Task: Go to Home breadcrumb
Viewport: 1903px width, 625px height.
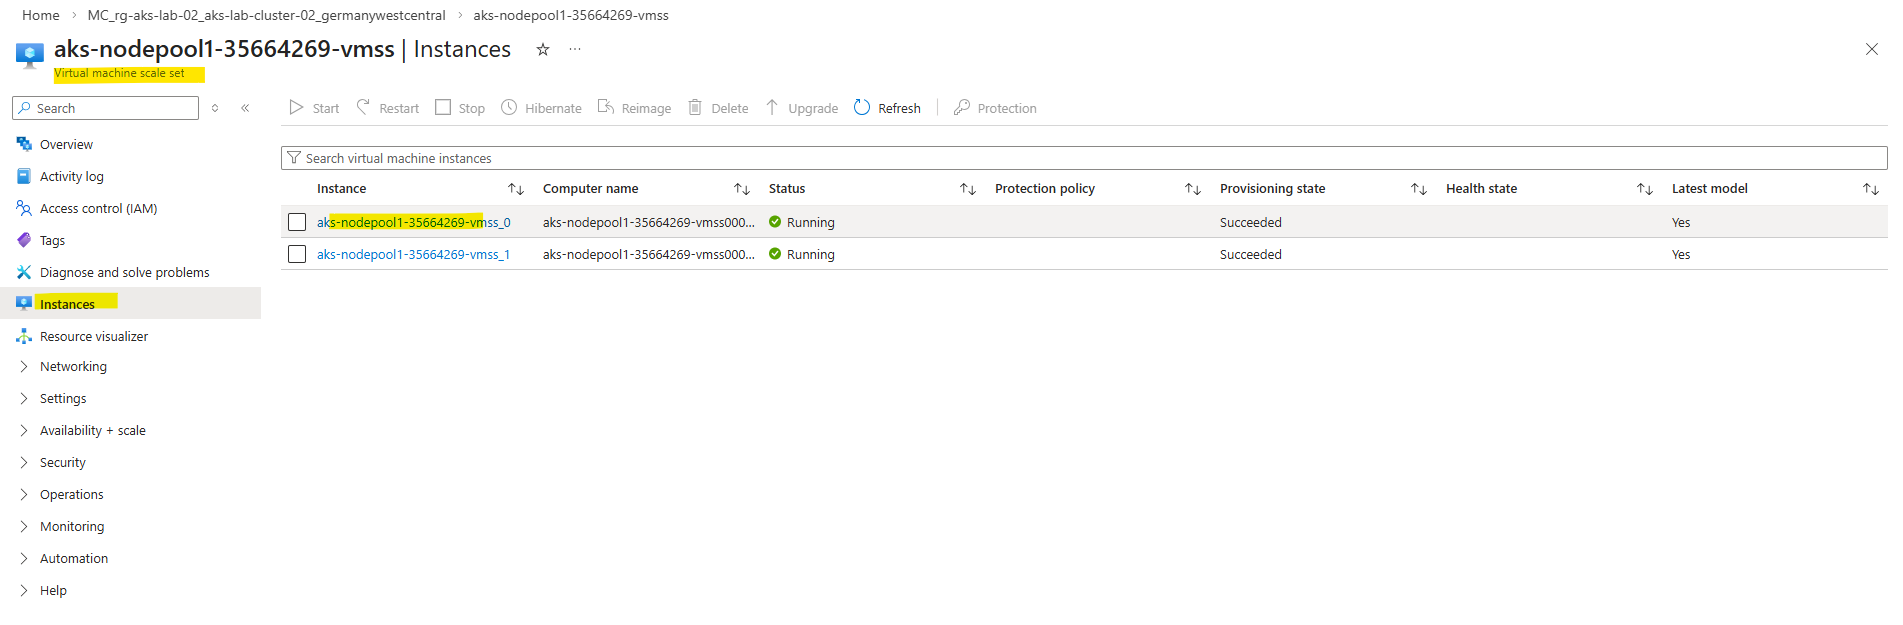Action: point(41,15)
